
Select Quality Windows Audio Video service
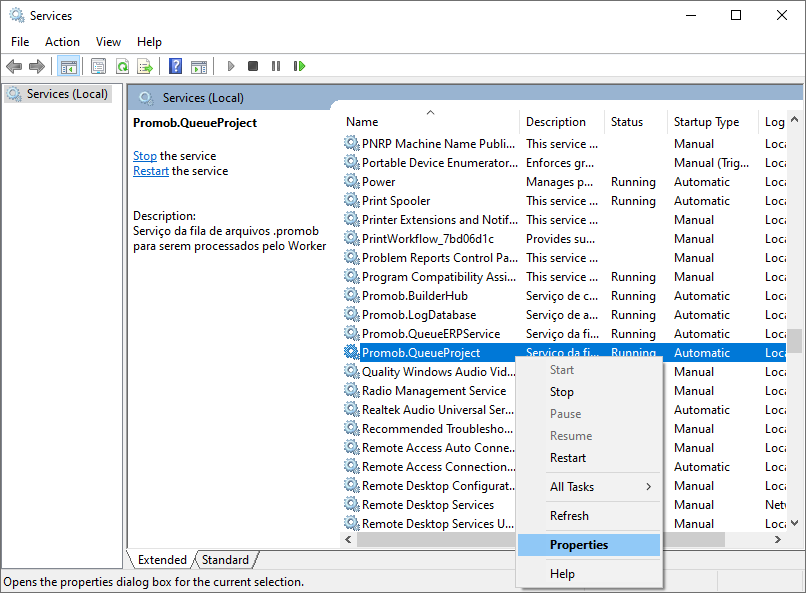[x=429, y=372]
